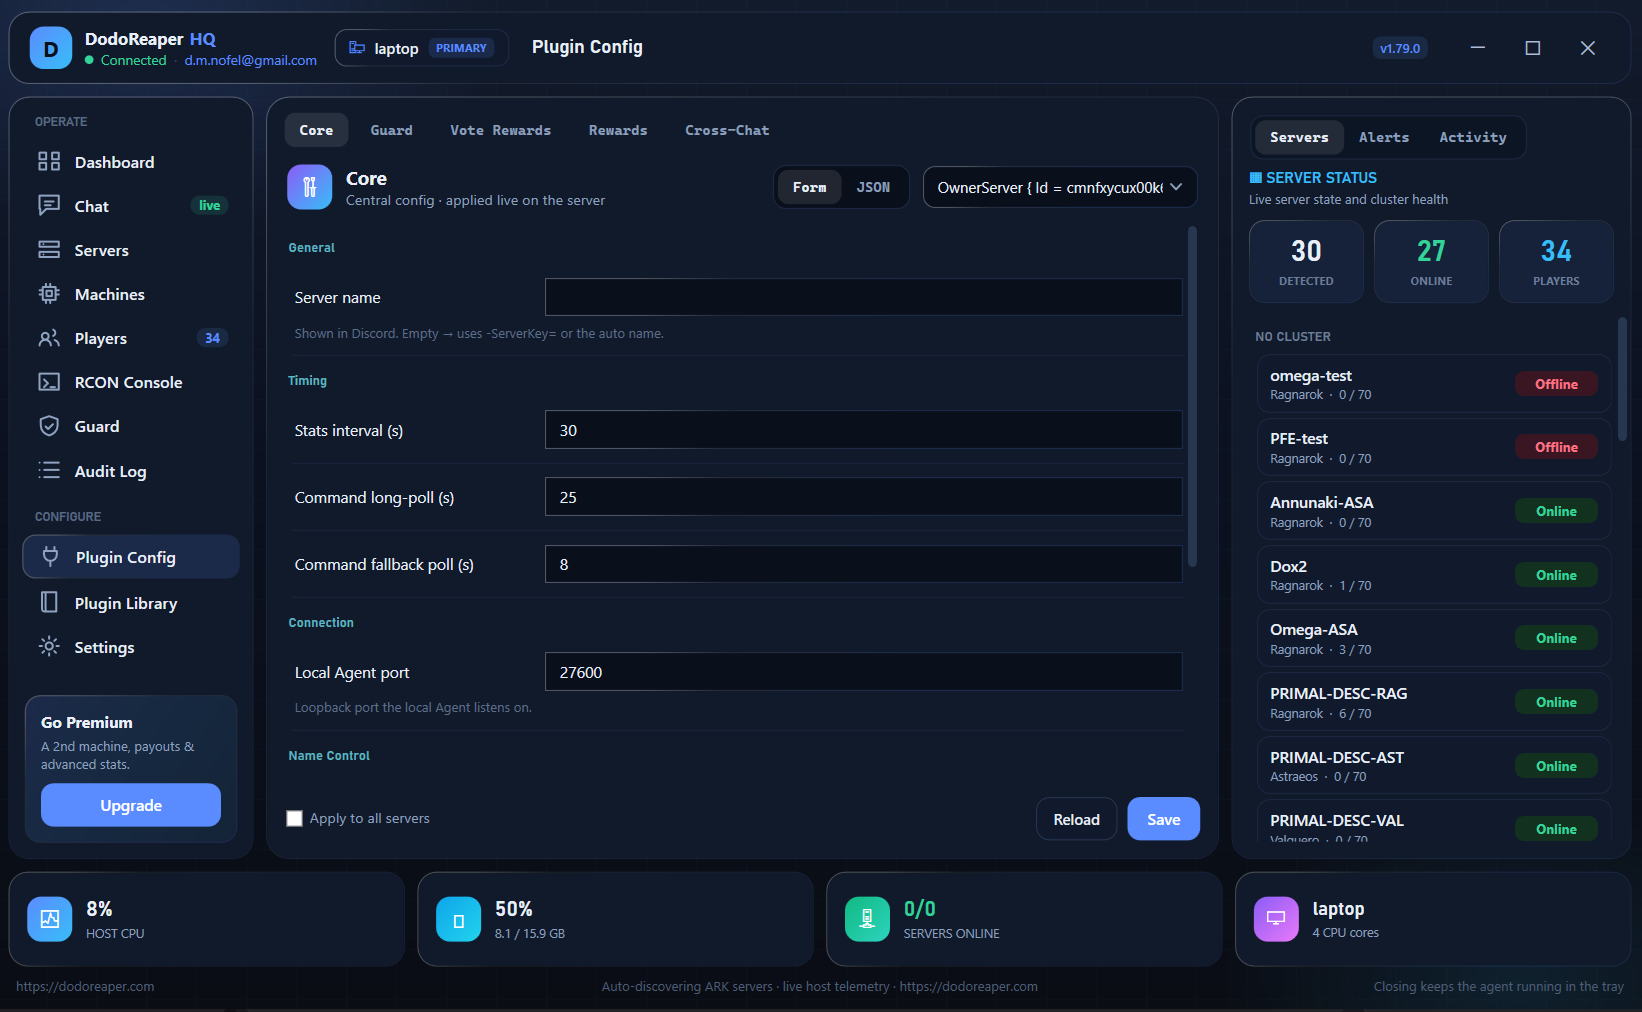
Task: Click the Command fallback poll field
Action: (x=864, y=564)
